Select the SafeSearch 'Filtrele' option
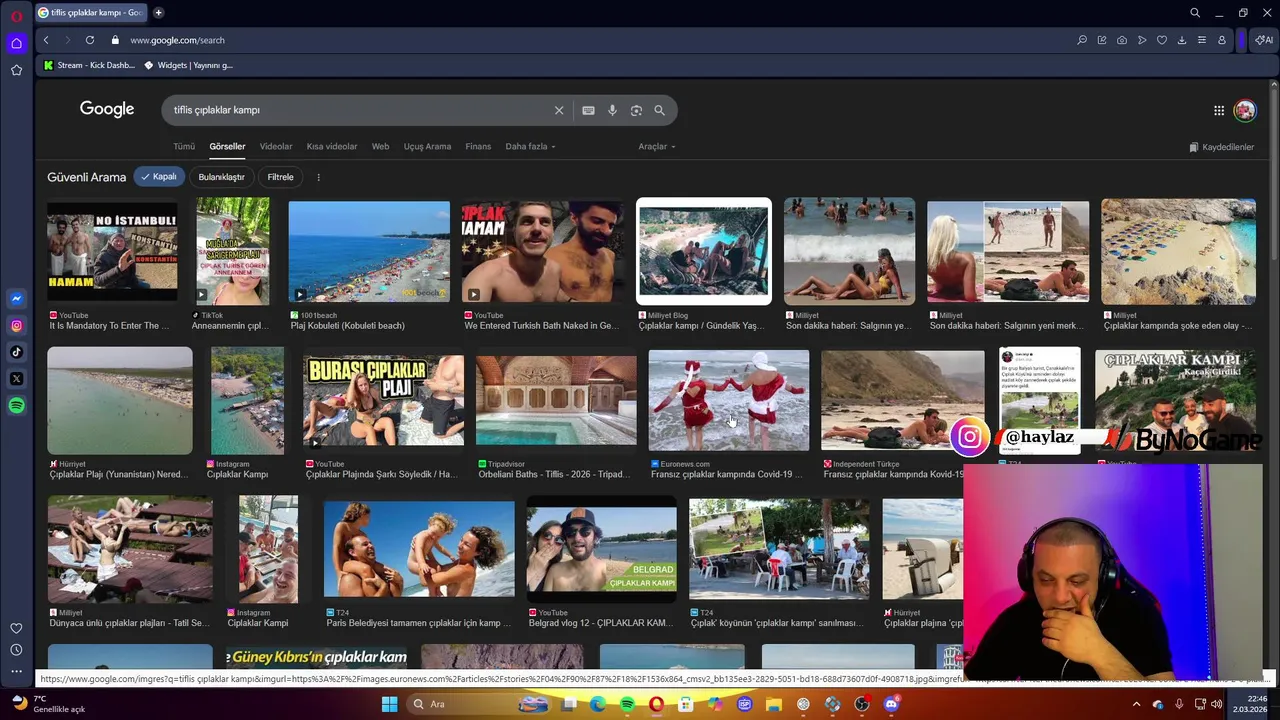Screen dimensions: 1280x720 280,177
